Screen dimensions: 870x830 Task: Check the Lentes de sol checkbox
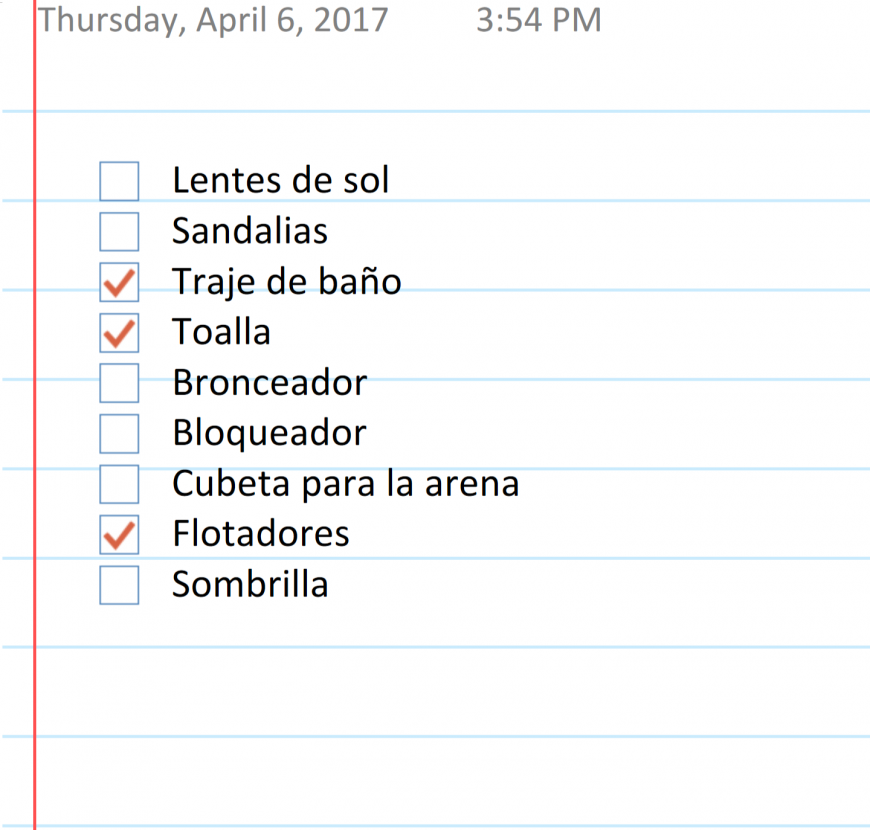[x=119, y=181]
